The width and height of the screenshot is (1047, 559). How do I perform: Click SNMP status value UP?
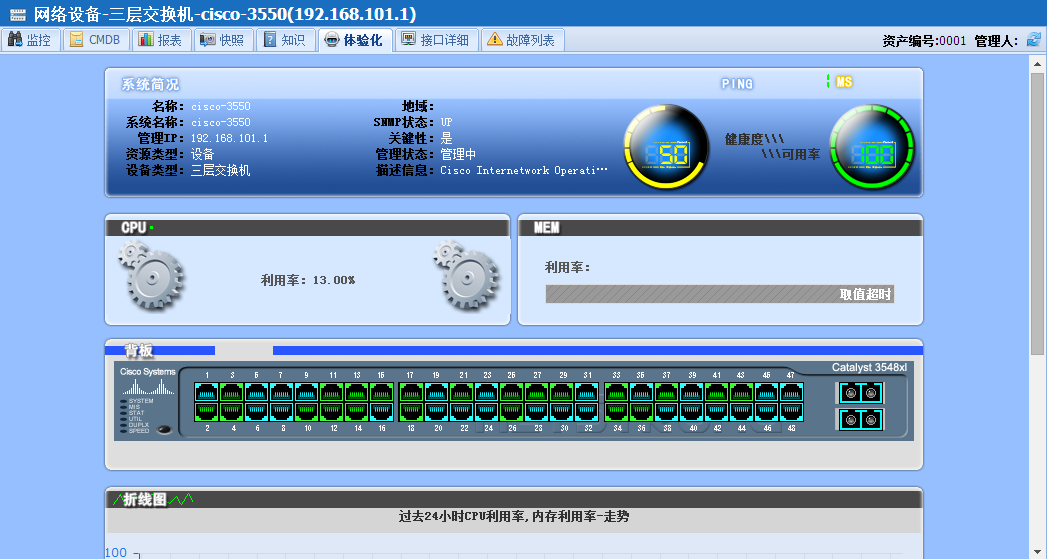pyautogui.click(x=446, y=122)
